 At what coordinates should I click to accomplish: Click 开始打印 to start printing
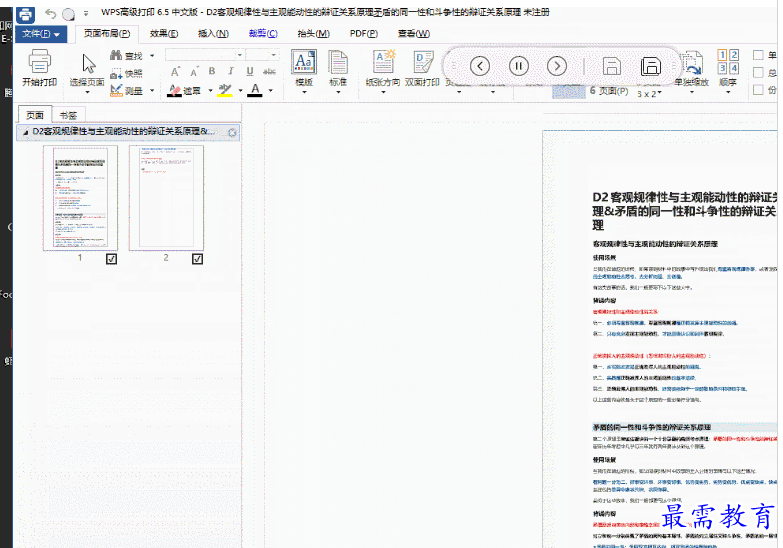tap(39, 67)
